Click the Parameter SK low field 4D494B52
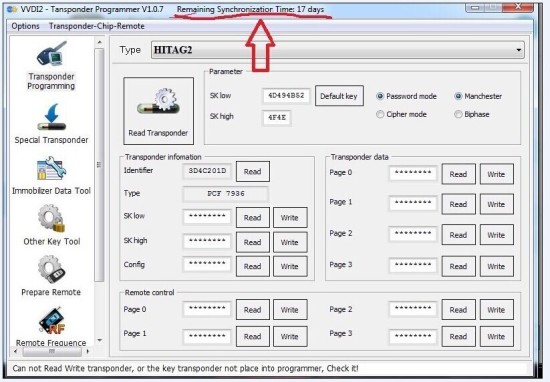 [286, 96]
